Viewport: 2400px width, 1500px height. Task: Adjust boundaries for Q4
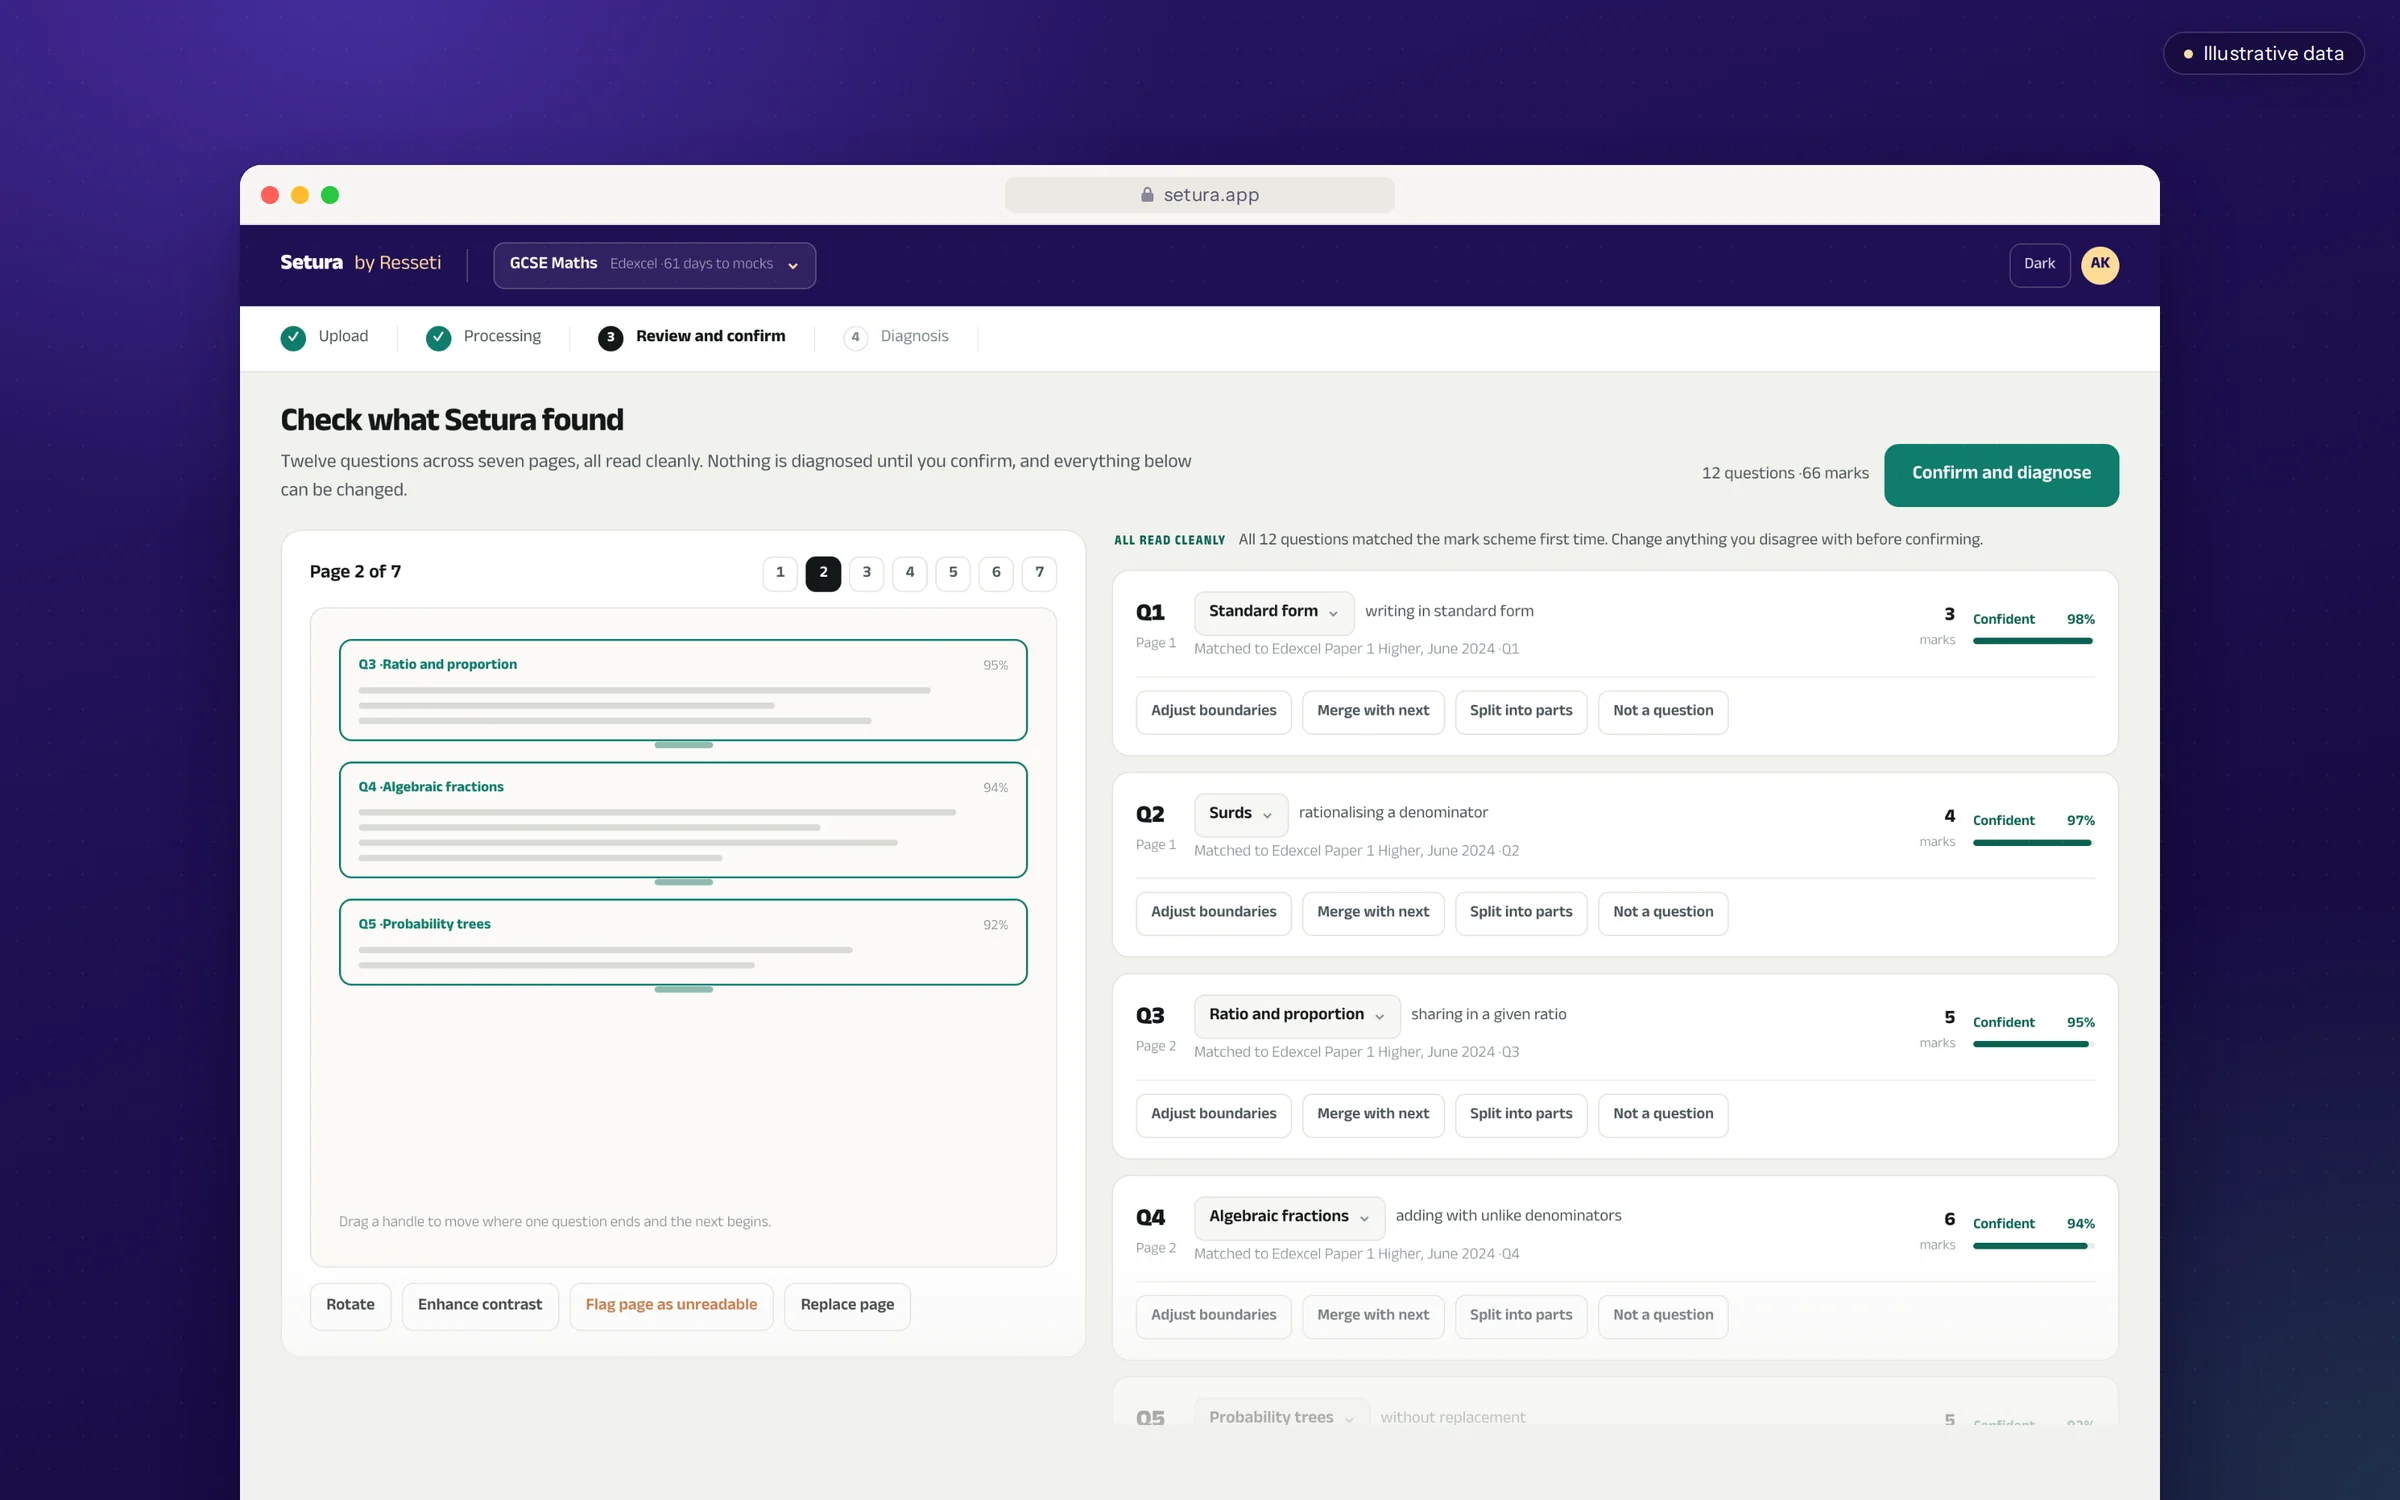[x=1213, y=1316]
